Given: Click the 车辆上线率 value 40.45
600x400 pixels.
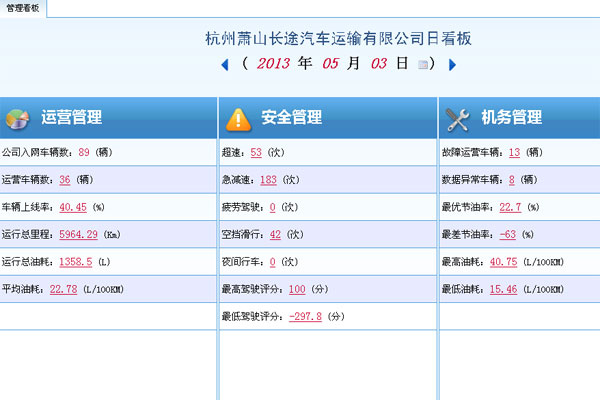Looking at the screenshot, I should coord(73,207).
